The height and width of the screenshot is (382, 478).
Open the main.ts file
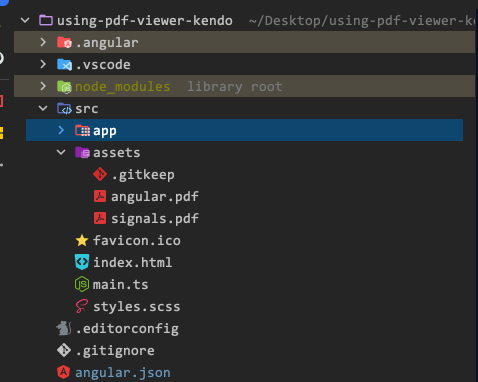click(120, 284)
